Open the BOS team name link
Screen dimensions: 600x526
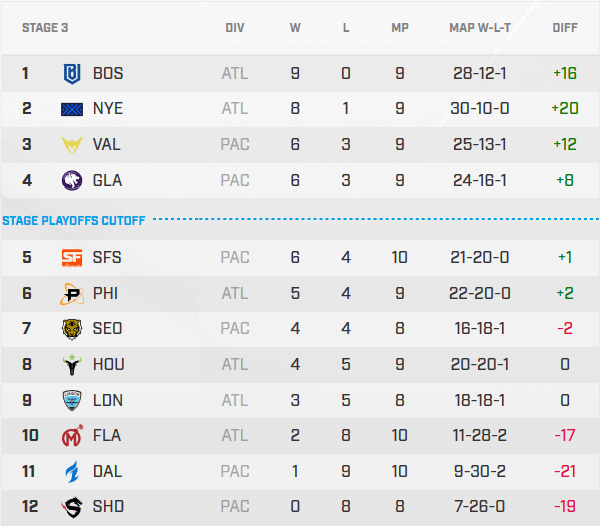[107, 73]
